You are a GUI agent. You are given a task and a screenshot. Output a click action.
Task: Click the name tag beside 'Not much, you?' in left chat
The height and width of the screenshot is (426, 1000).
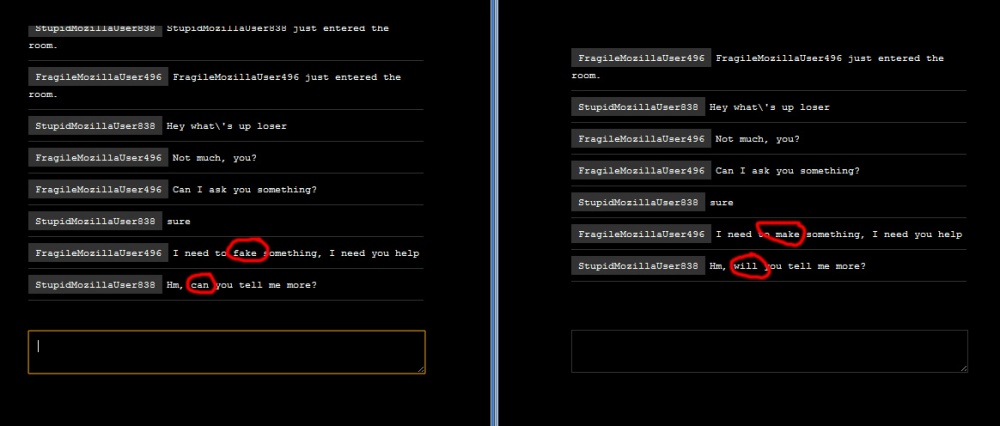[x=98, y=158]
